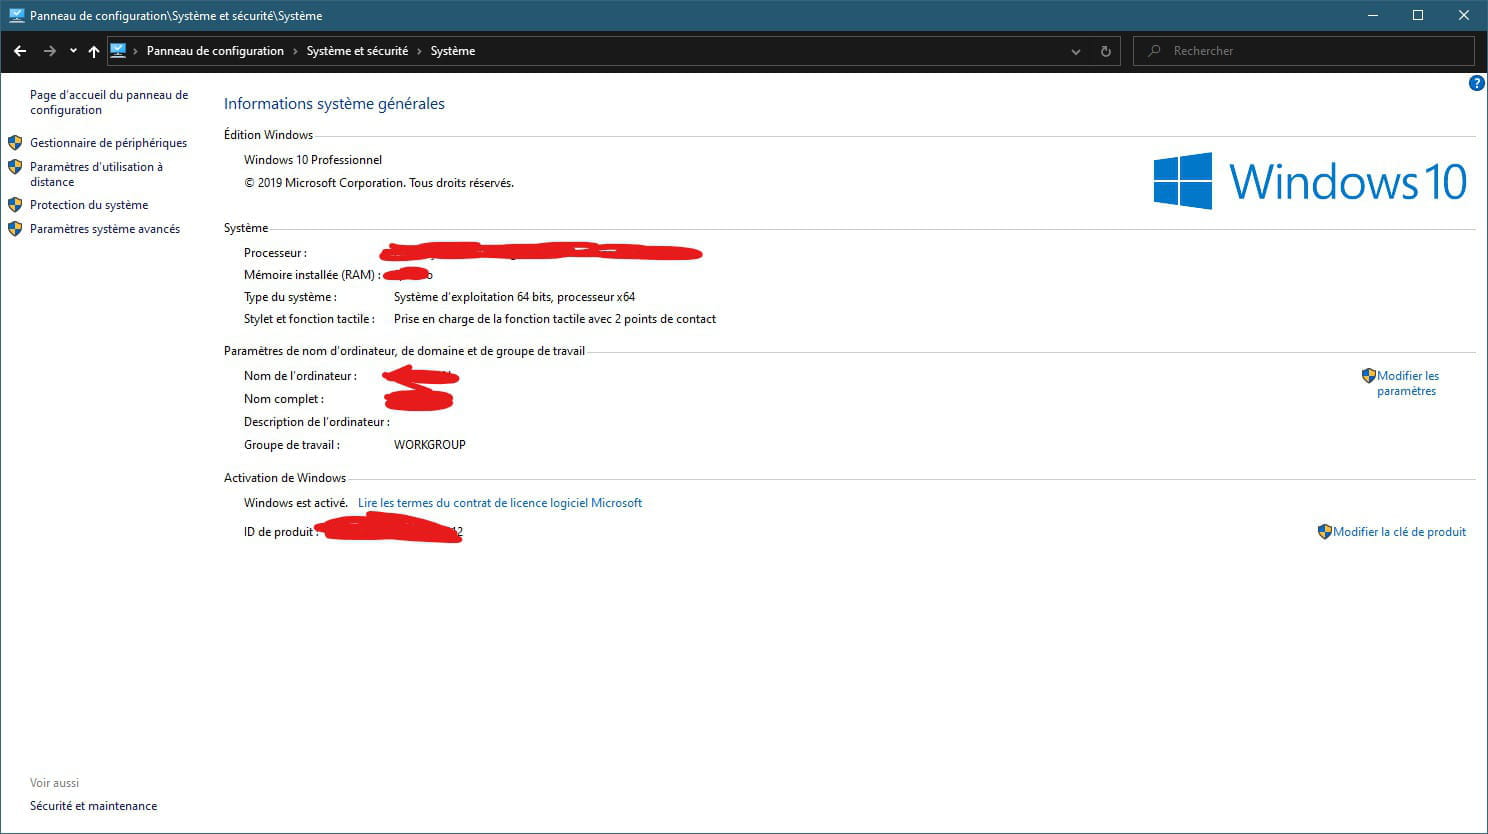Viewport: 1488px width, 834px height.
Task: Close the Système window
Action: pyautogui.click(x=1464, y=15)
